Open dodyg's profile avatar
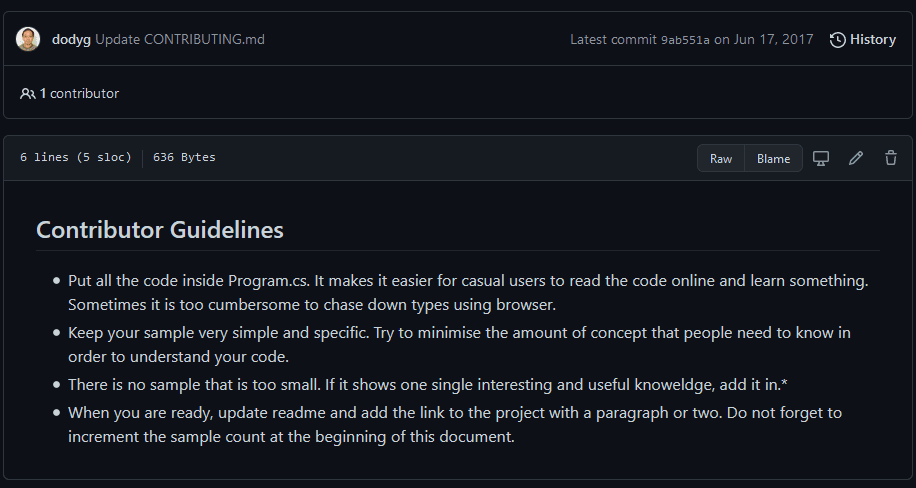Image resolution: width=916 pixels, height=488 pixels. point(29,40)
